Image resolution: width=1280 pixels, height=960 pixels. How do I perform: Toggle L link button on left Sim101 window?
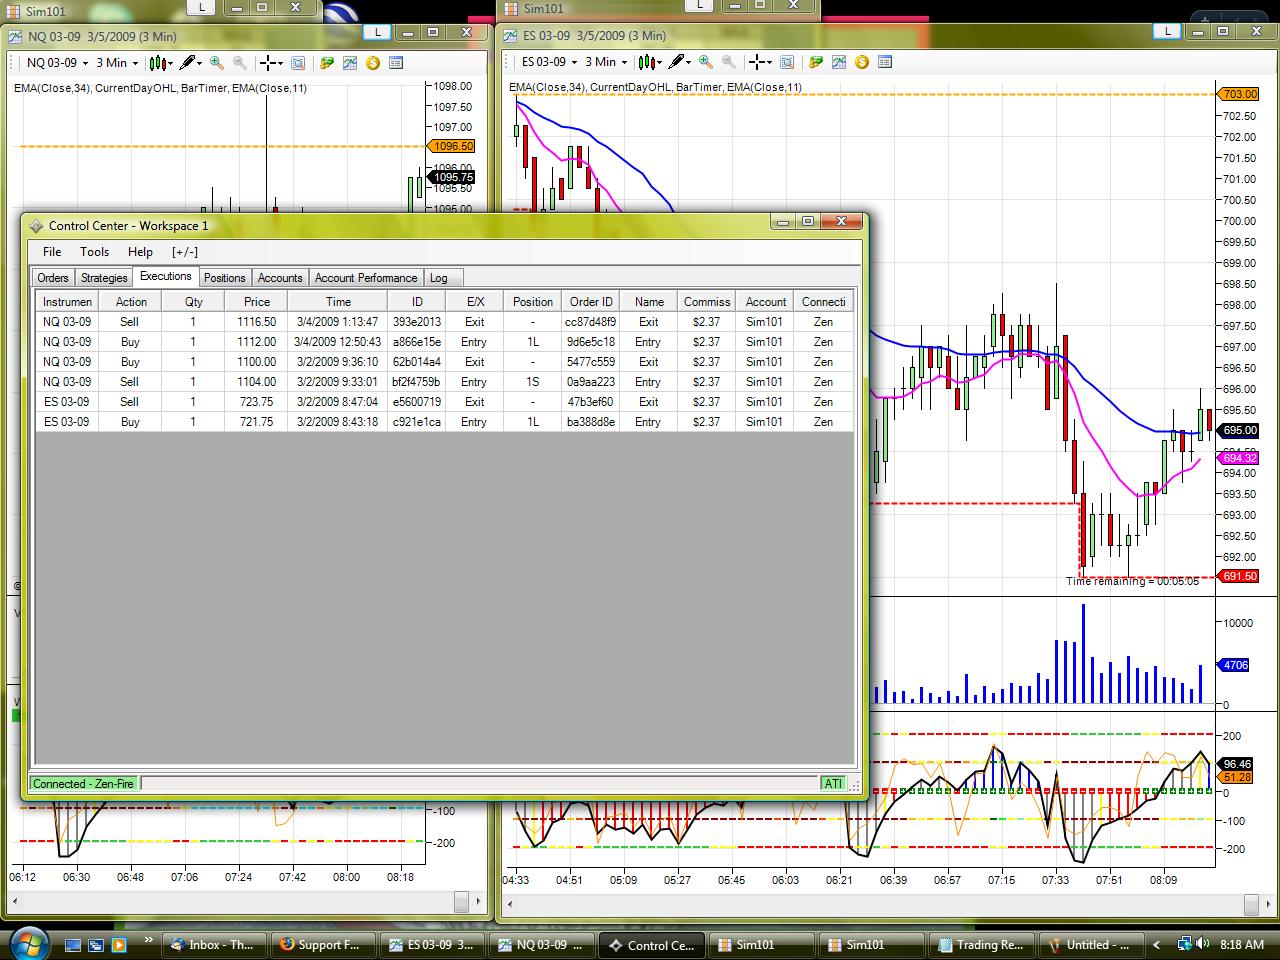(x=202, y=6)
